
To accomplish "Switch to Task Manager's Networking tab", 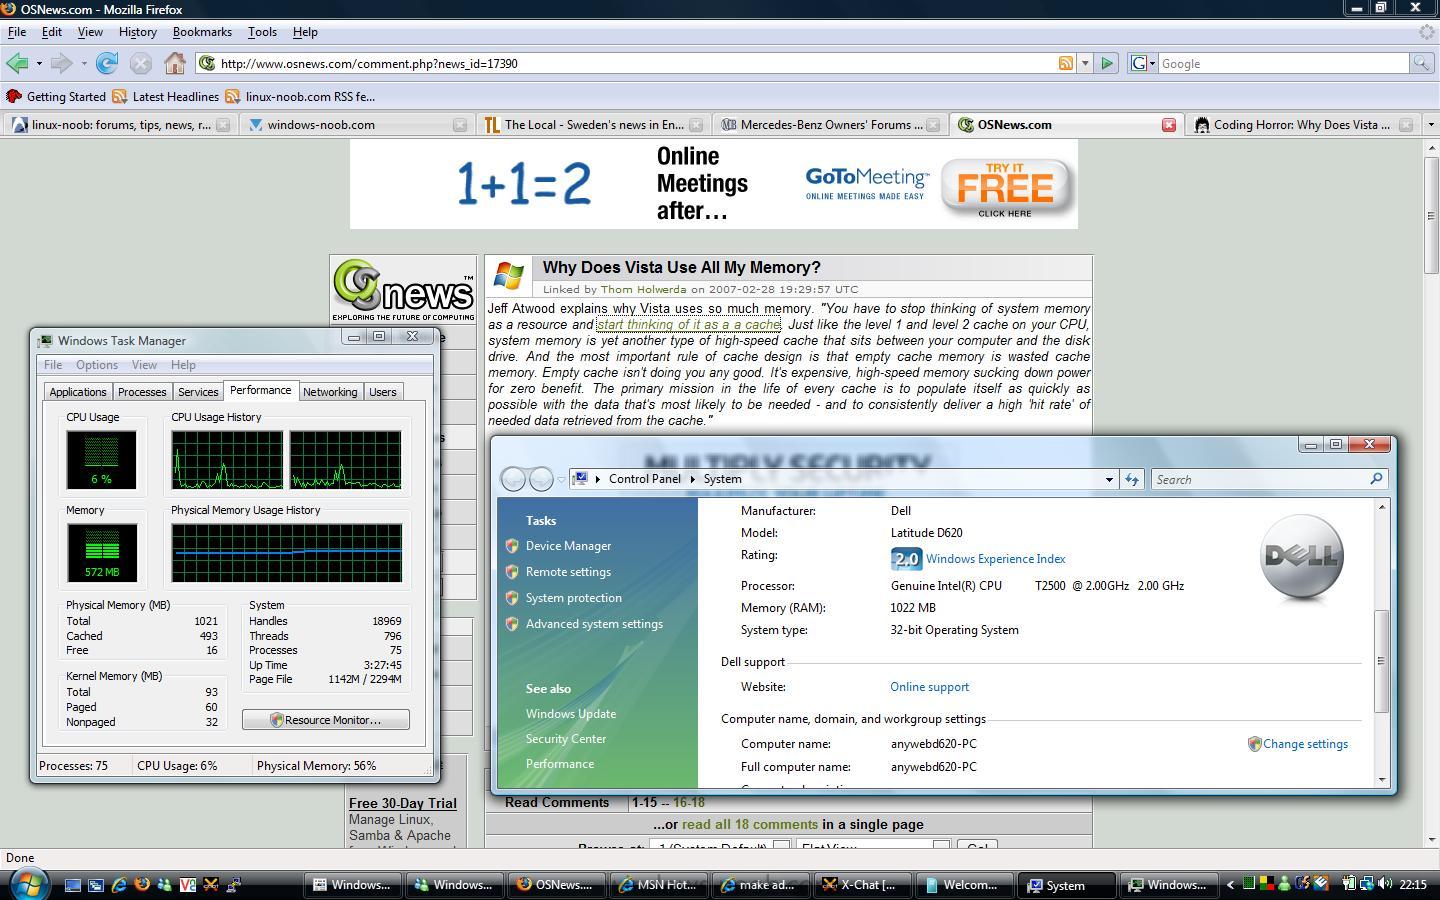I will (330, 392).
